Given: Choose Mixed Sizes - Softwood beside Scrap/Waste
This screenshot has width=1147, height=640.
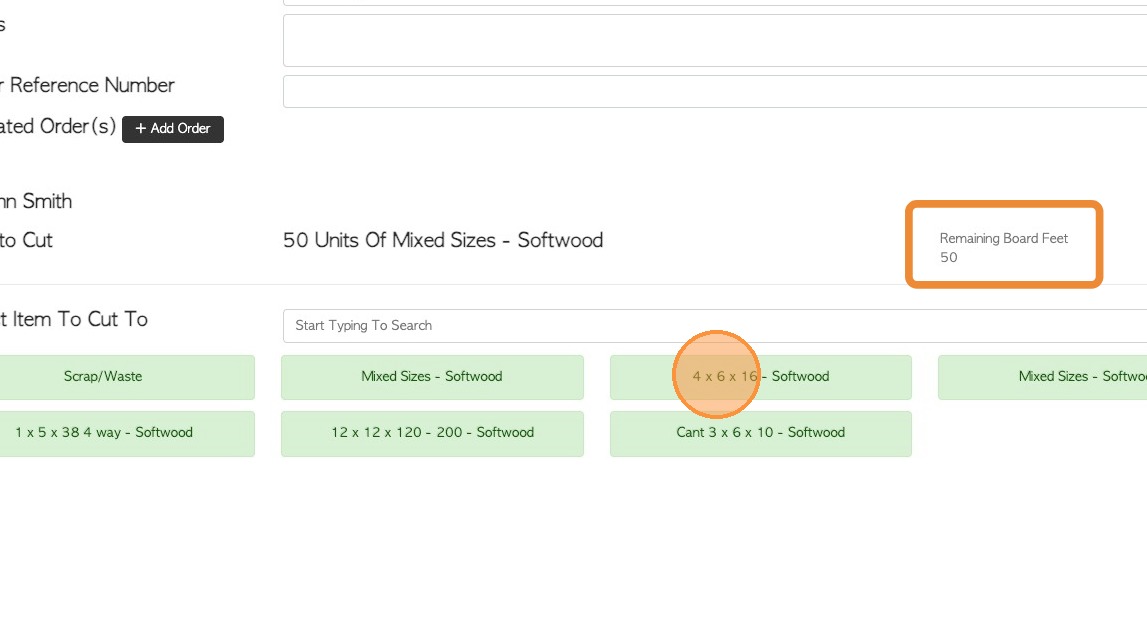Looking at the screenshot, I should point(432,377).
